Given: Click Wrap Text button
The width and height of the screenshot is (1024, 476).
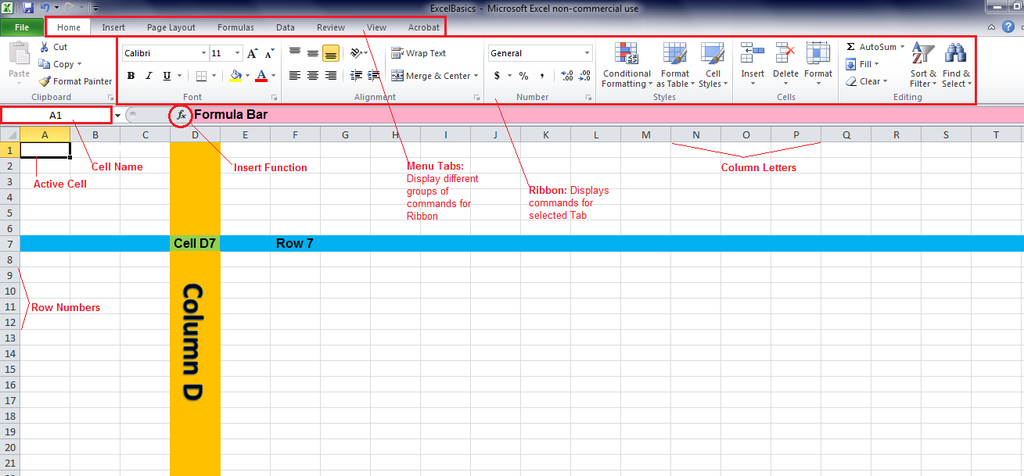Looking at the screenshot, I should click(419, 54).
